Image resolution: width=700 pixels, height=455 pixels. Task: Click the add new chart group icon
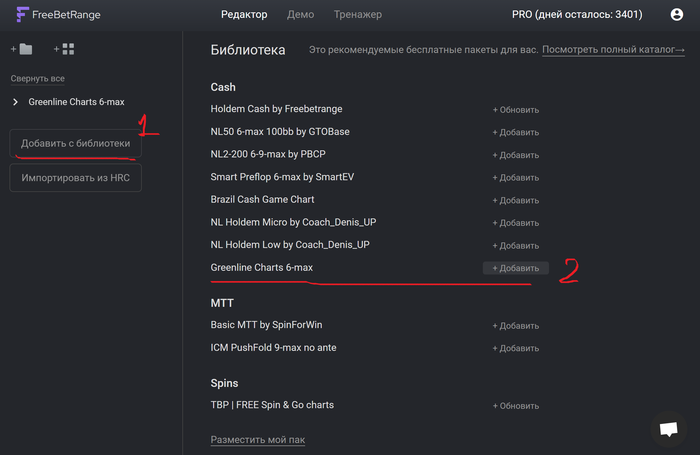65,48
